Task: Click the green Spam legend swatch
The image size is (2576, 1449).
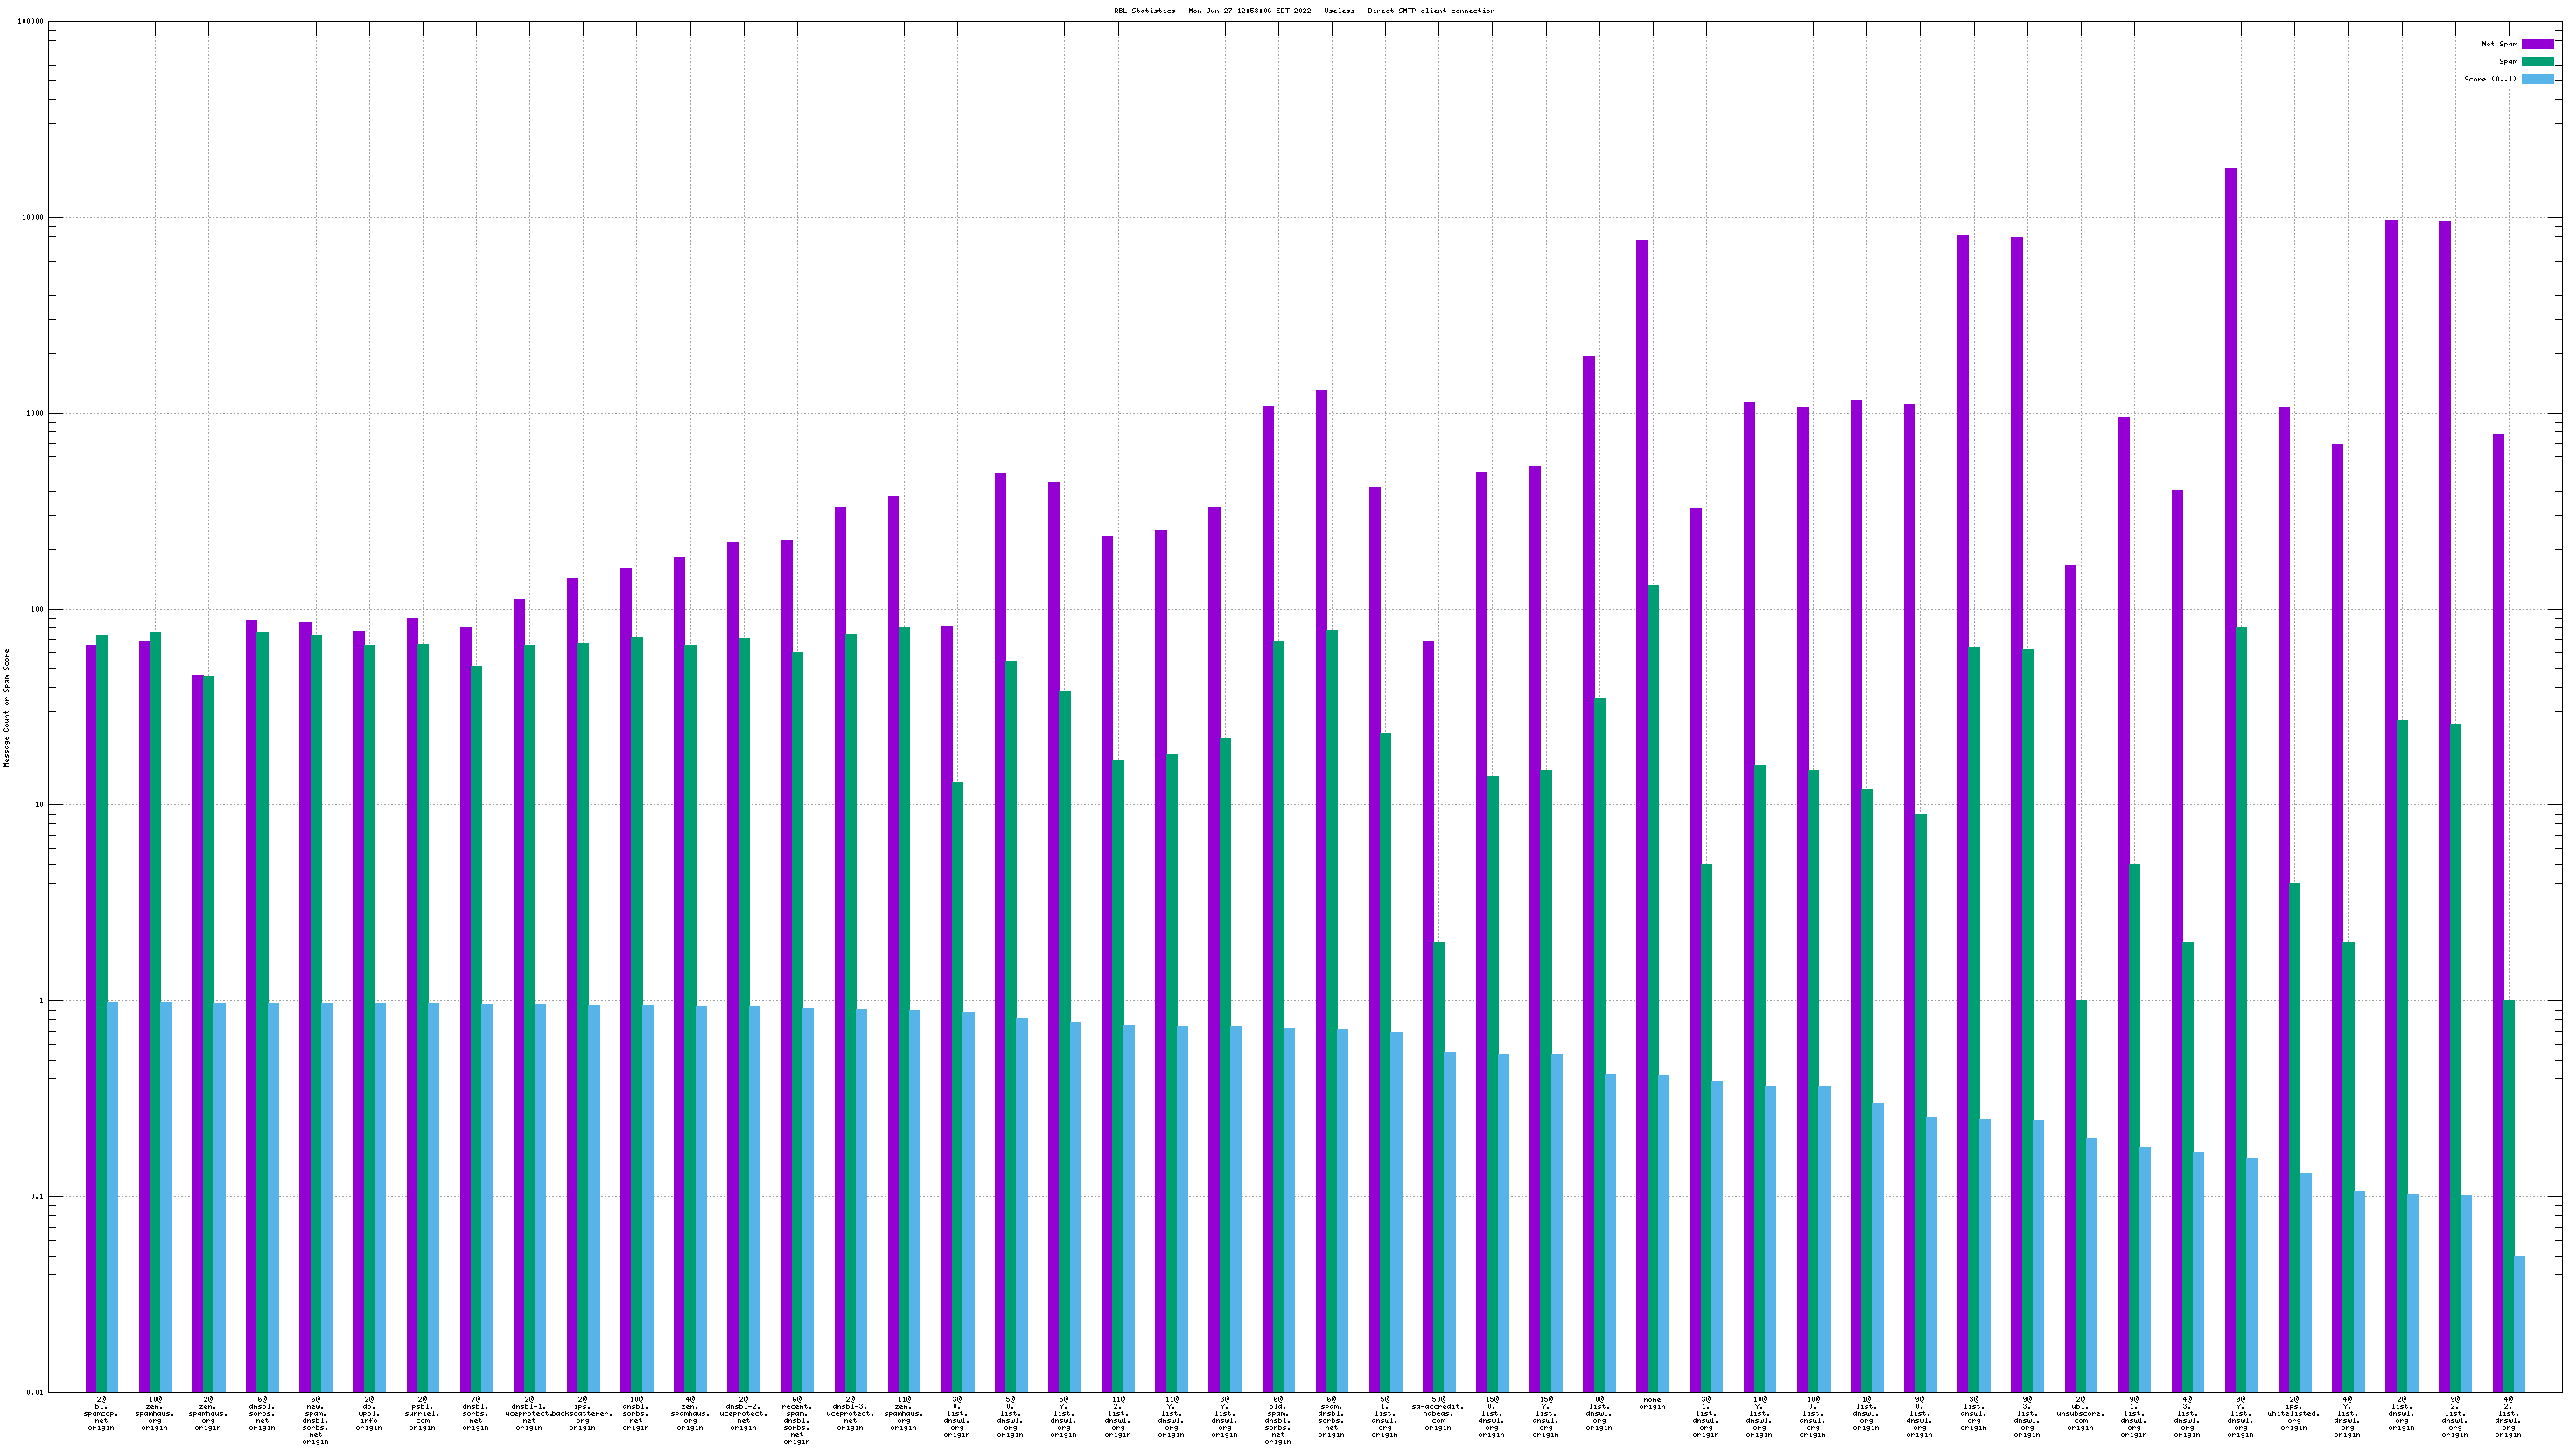Action: (2537, 61)
